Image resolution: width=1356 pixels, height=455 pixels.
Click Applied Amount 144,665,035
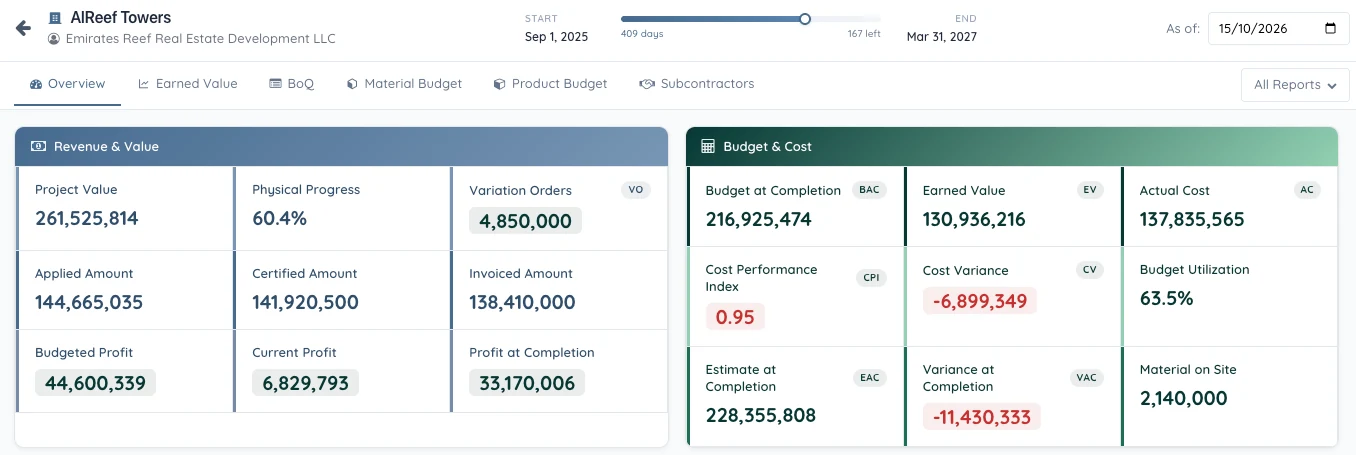tap(89, 302)
